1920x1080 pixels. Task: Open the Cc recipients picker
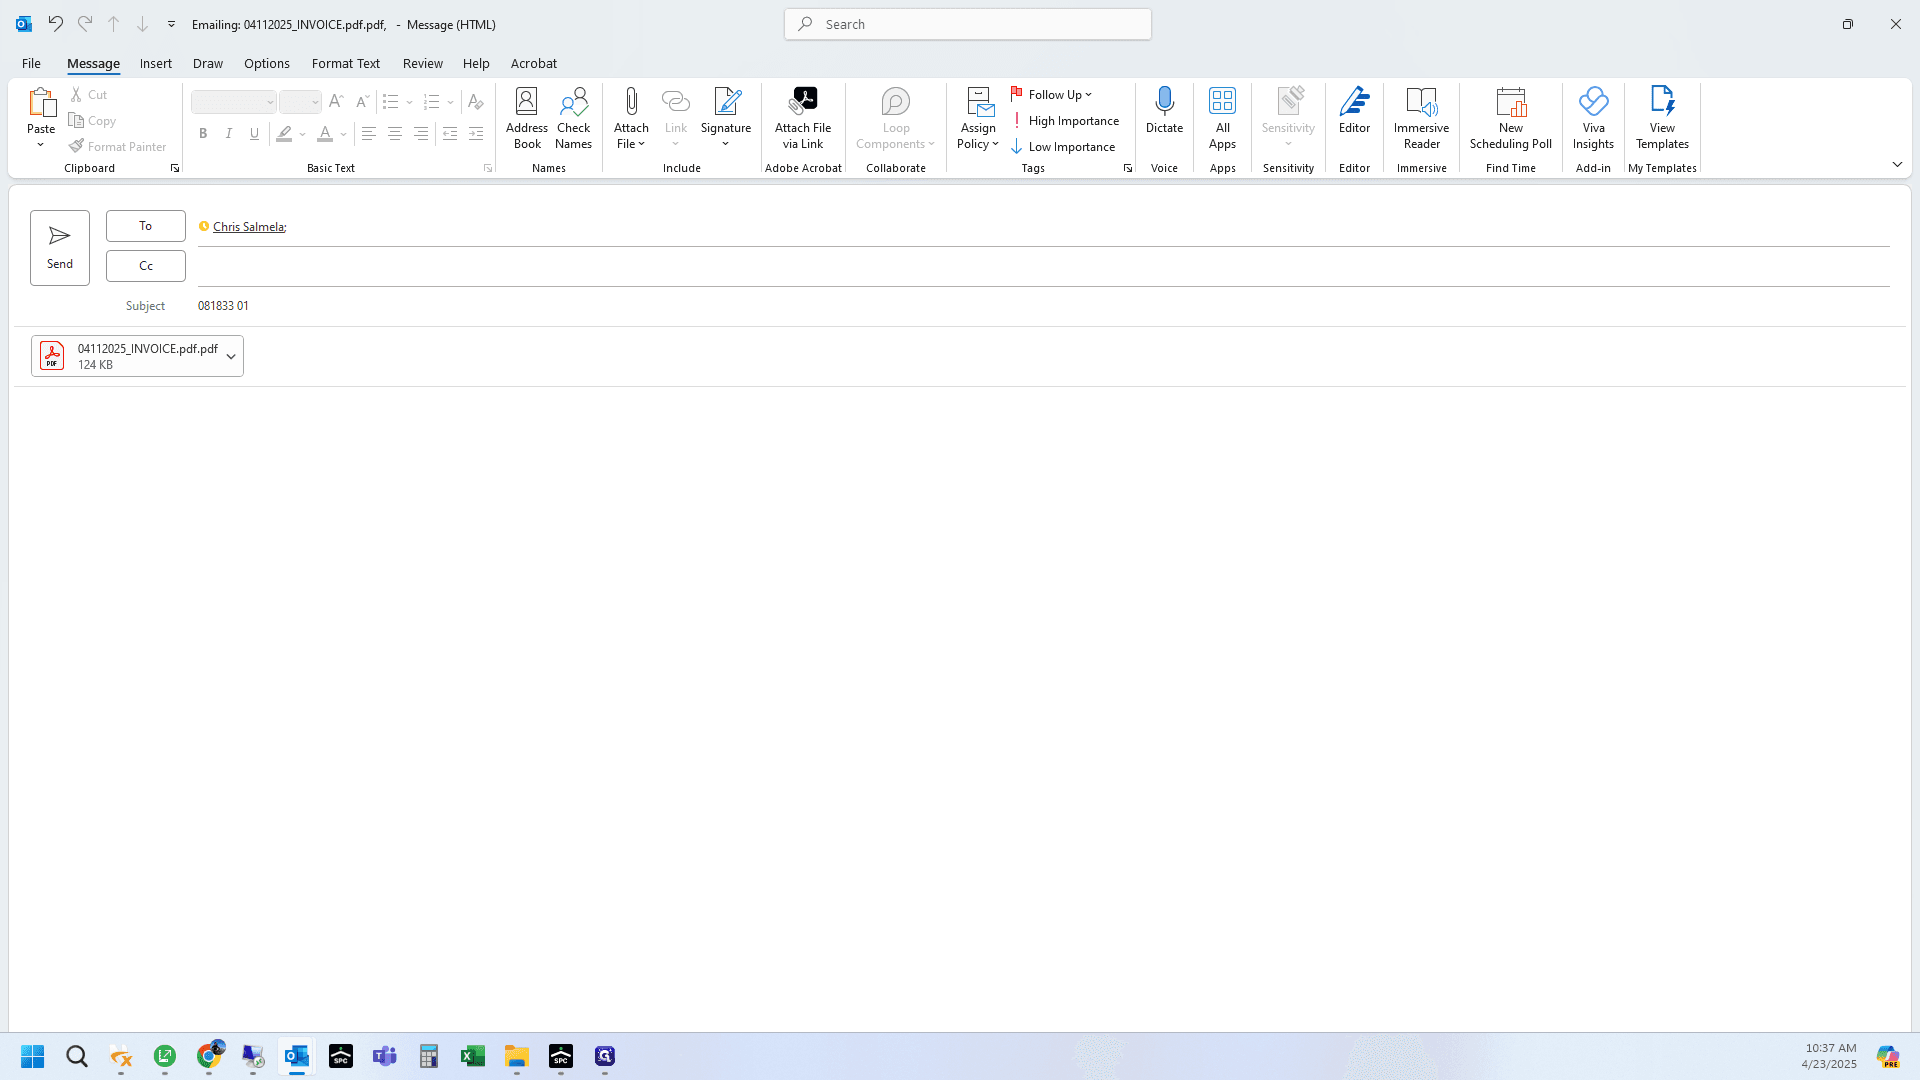tap(146, 266)
